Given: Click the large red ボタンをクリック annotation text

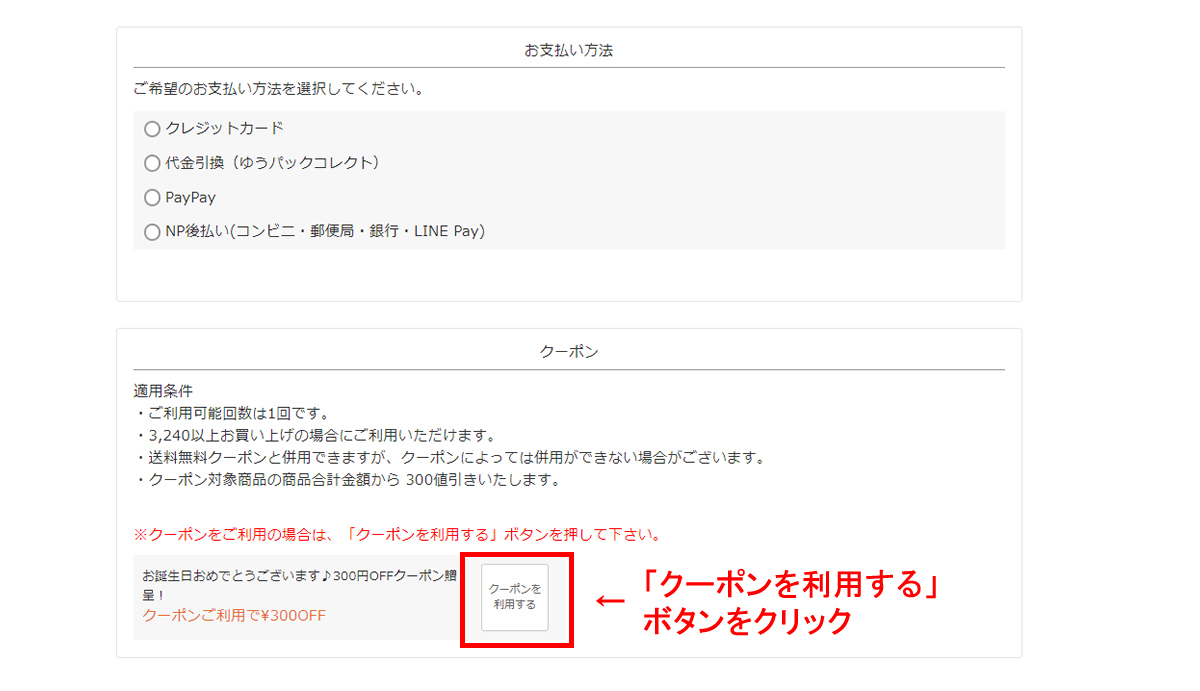Looking at the screenshot, I should pyautogui.click(x=746, y=621).
